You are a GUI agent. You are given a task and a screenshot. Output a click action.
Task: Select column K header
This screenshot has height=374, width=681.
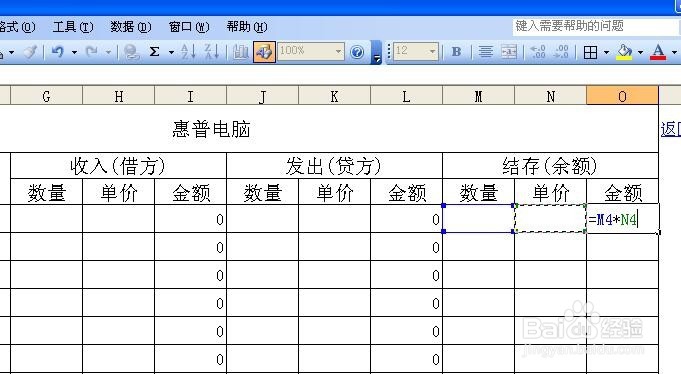pyautogui.click(x=334, y=96)
